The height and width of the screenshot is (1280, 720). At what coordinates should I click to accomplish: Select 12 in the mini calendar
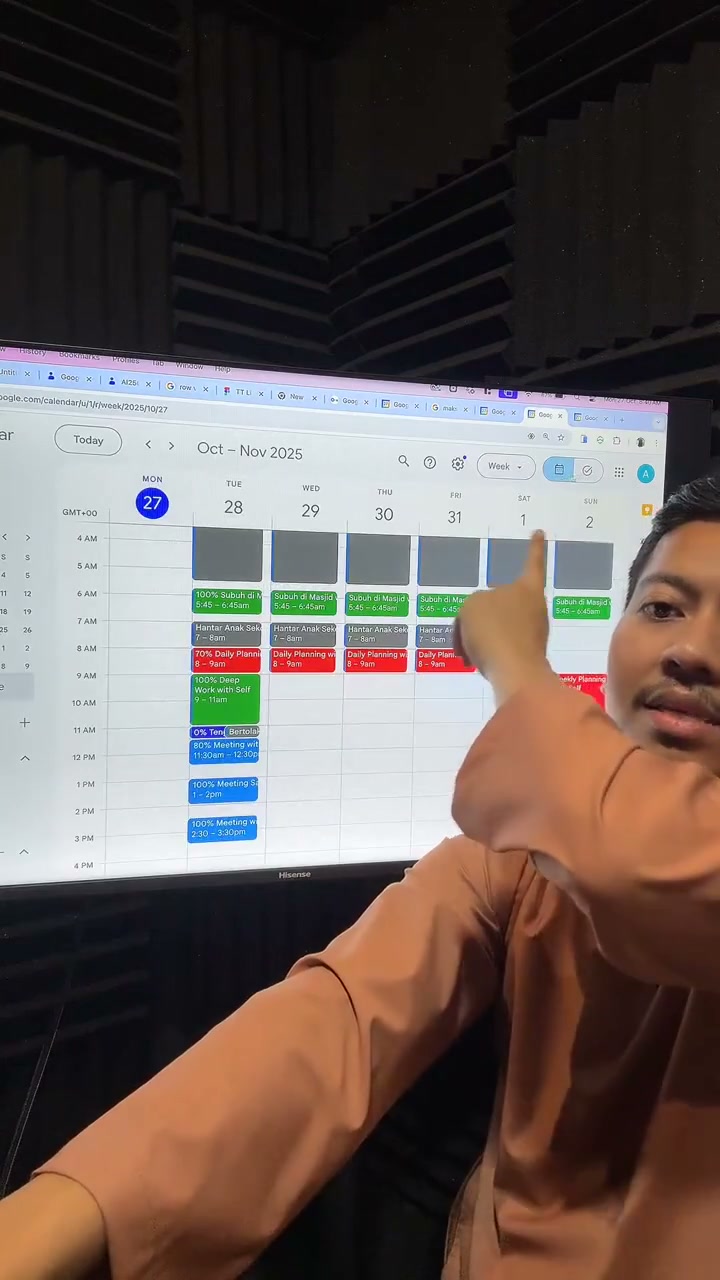27,594
